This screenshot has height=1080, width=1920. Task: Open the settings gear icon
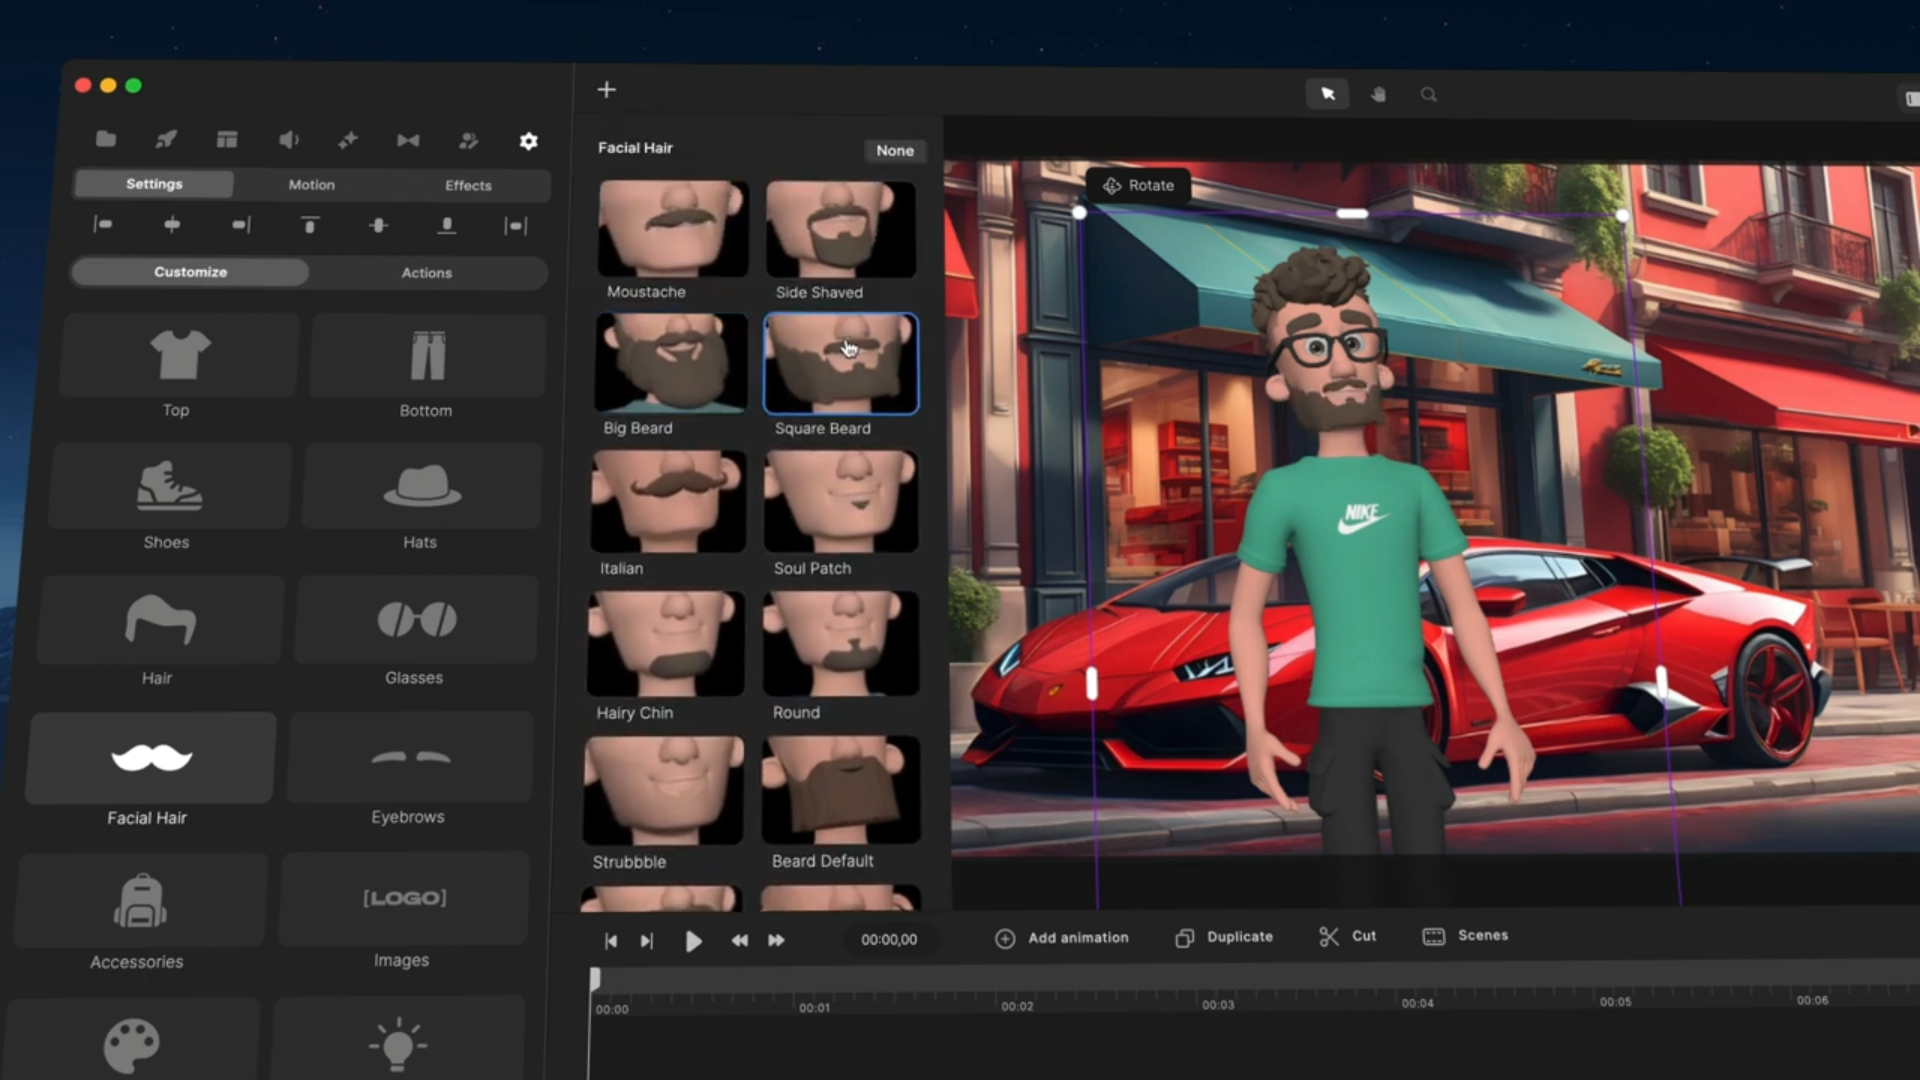pos(529,141)
